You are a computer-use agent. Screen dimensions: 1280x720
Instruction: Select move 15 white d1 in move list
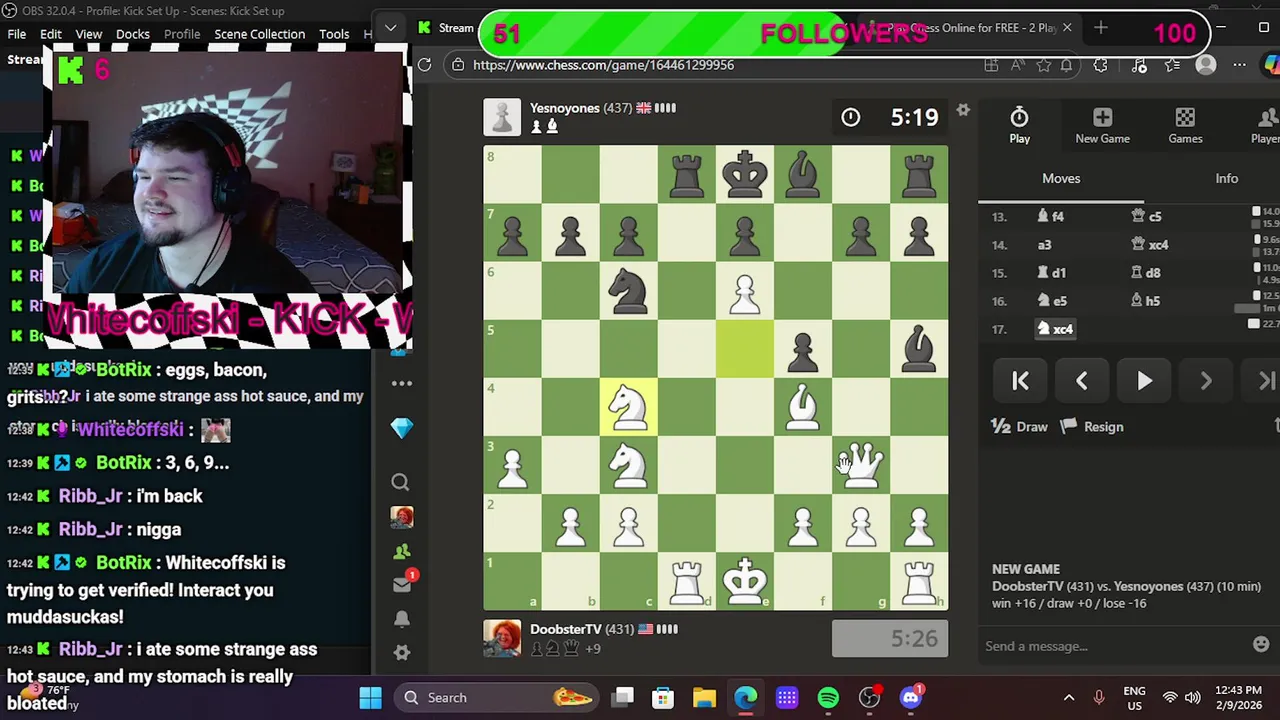(x=1052, y=272)
